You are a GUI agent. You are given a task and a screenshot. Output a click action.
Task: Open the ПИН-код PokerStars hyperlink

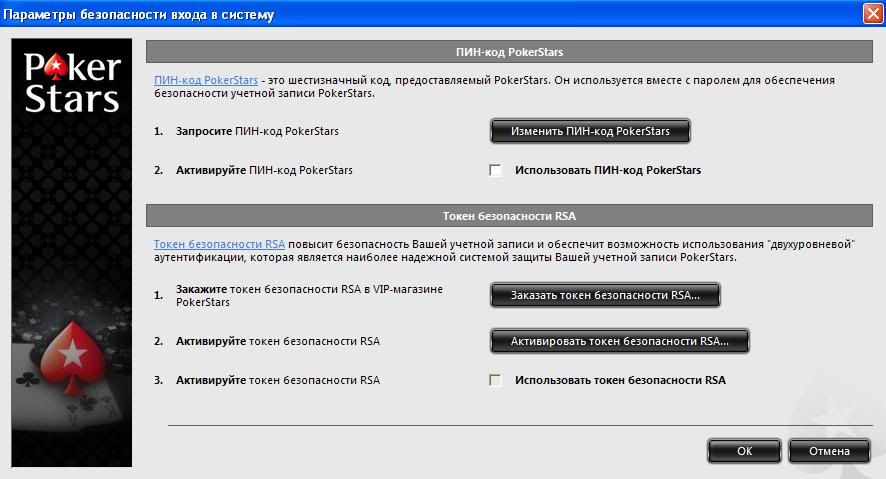click(x=206, y=80)
